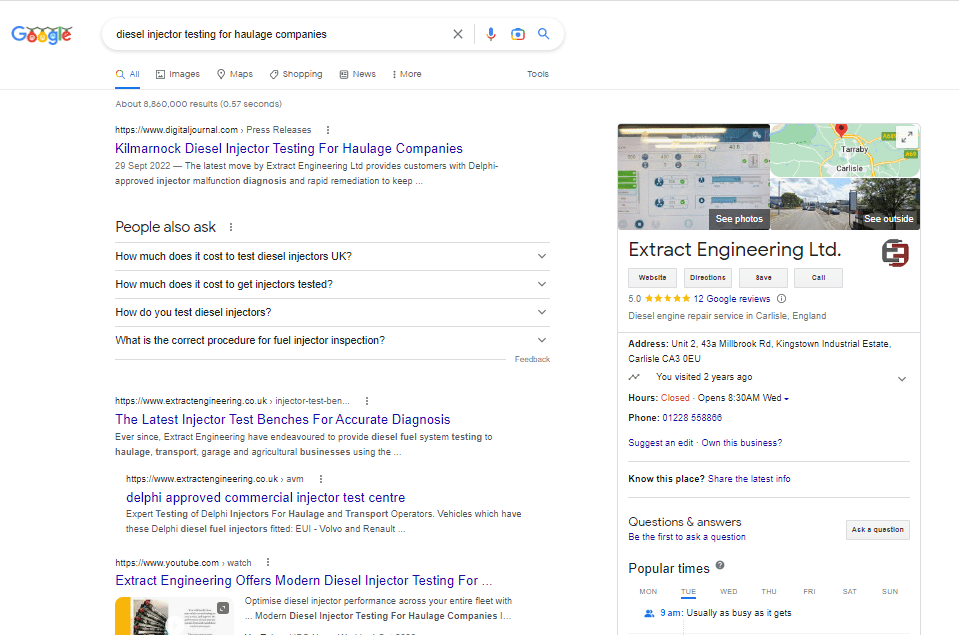Screen dimensions: 959x635
Task: Clear the search query with X
Action: pyautogui.click(x=457, y=34)
